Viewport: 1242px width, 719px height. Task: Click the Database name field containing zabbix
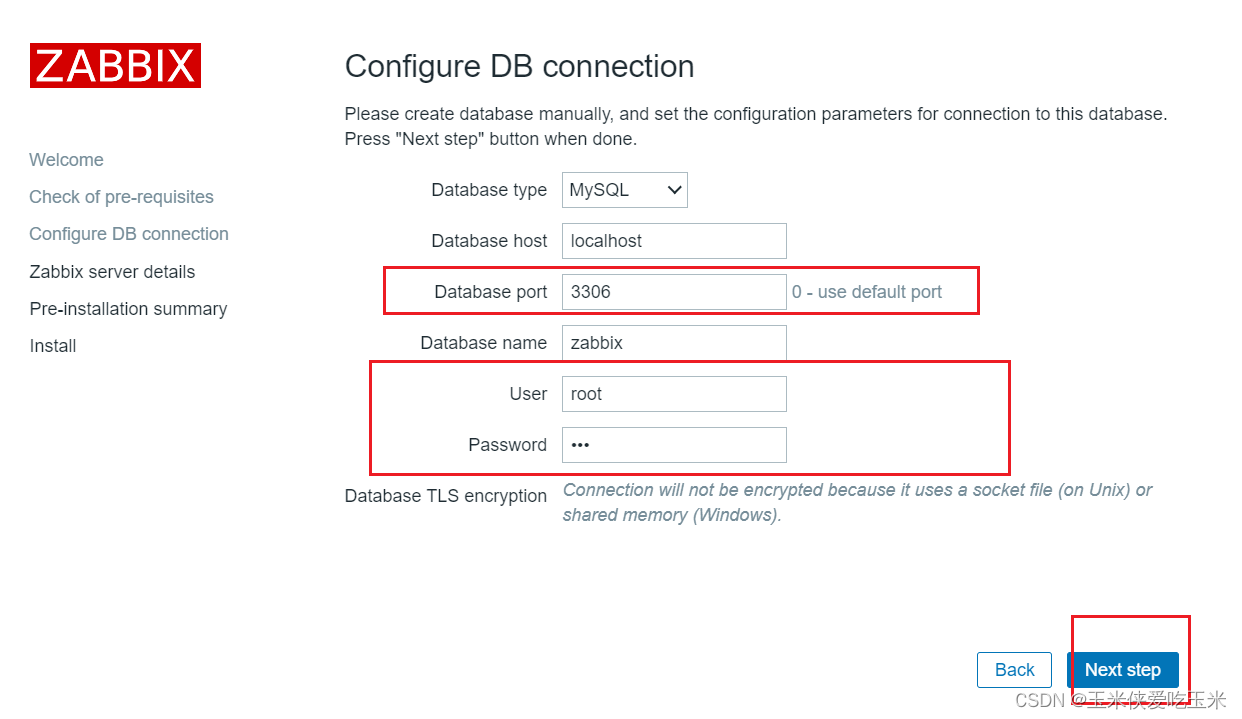coord(674,342)
